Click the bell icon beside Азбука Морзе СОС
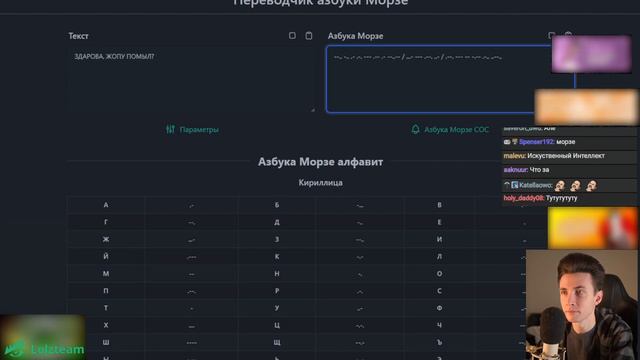 [416, 129]
